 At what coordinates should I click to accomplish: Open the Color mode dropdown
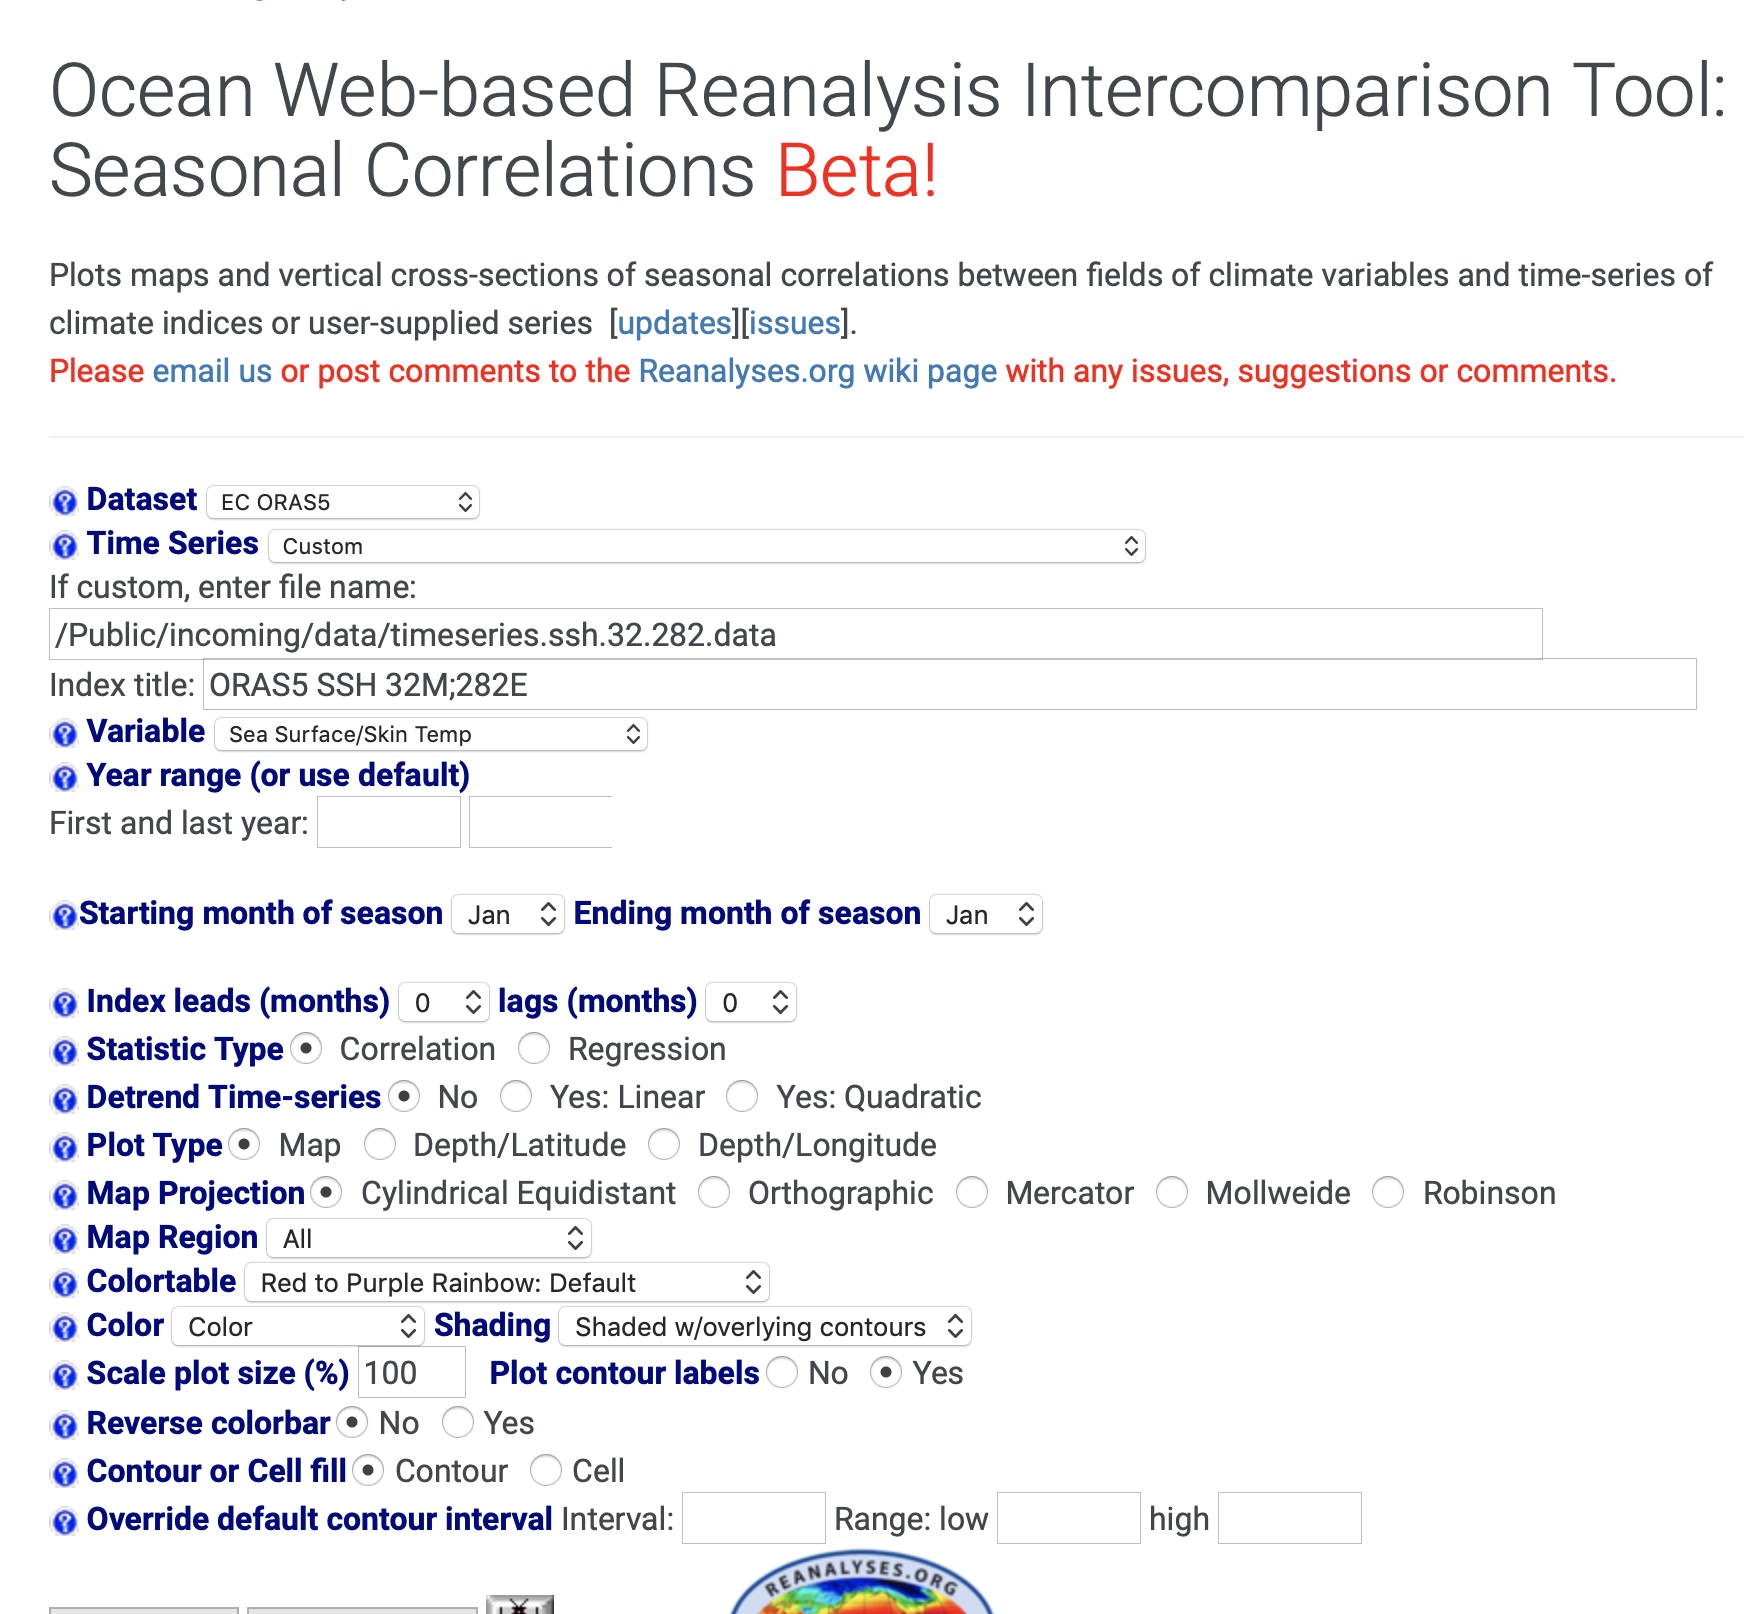(x=298, y=1326)
